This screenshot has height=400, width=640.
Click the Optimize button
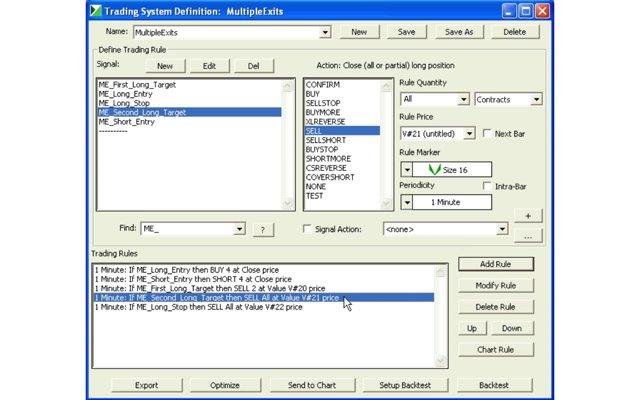225,385
